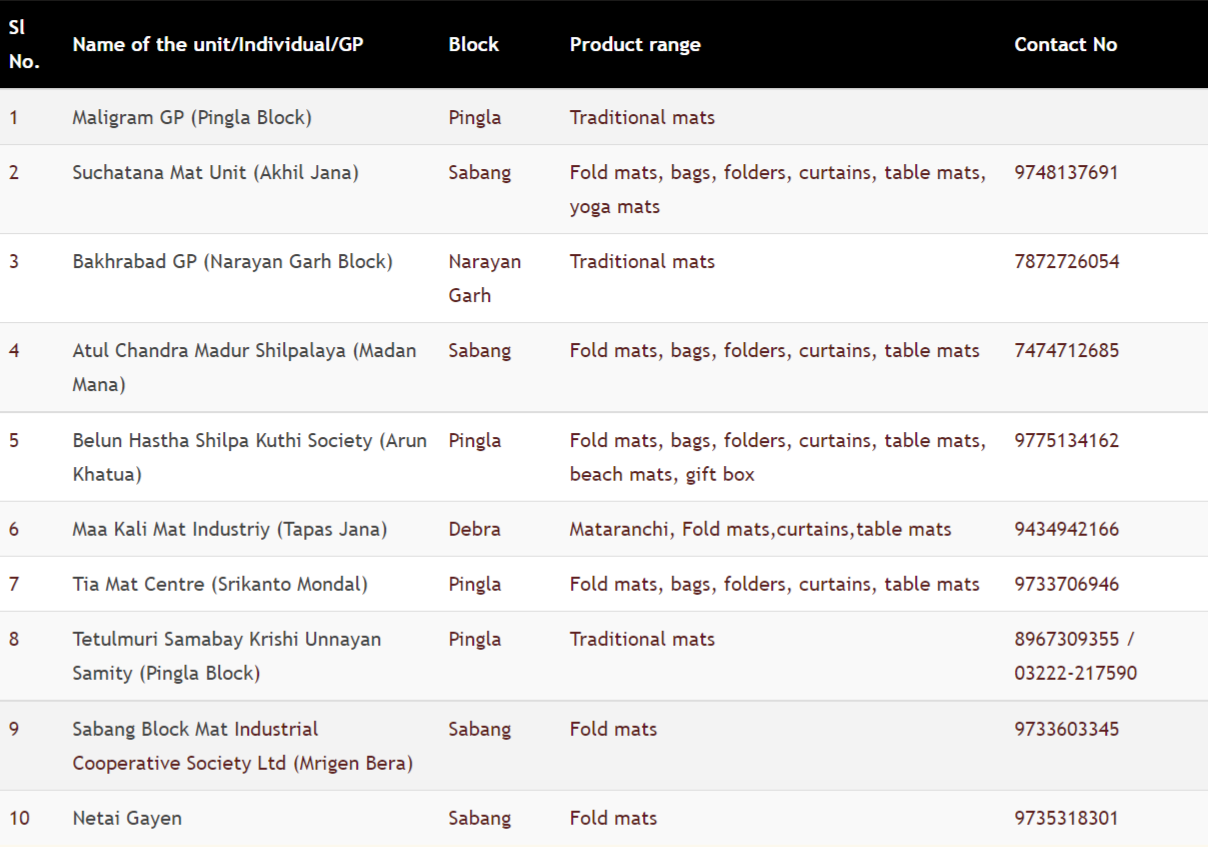The height and width of the screenshot is (847, 1208).
Task: Select product range for Atul Chandra Madur Shilpalaya
Action: click(775, 350)
